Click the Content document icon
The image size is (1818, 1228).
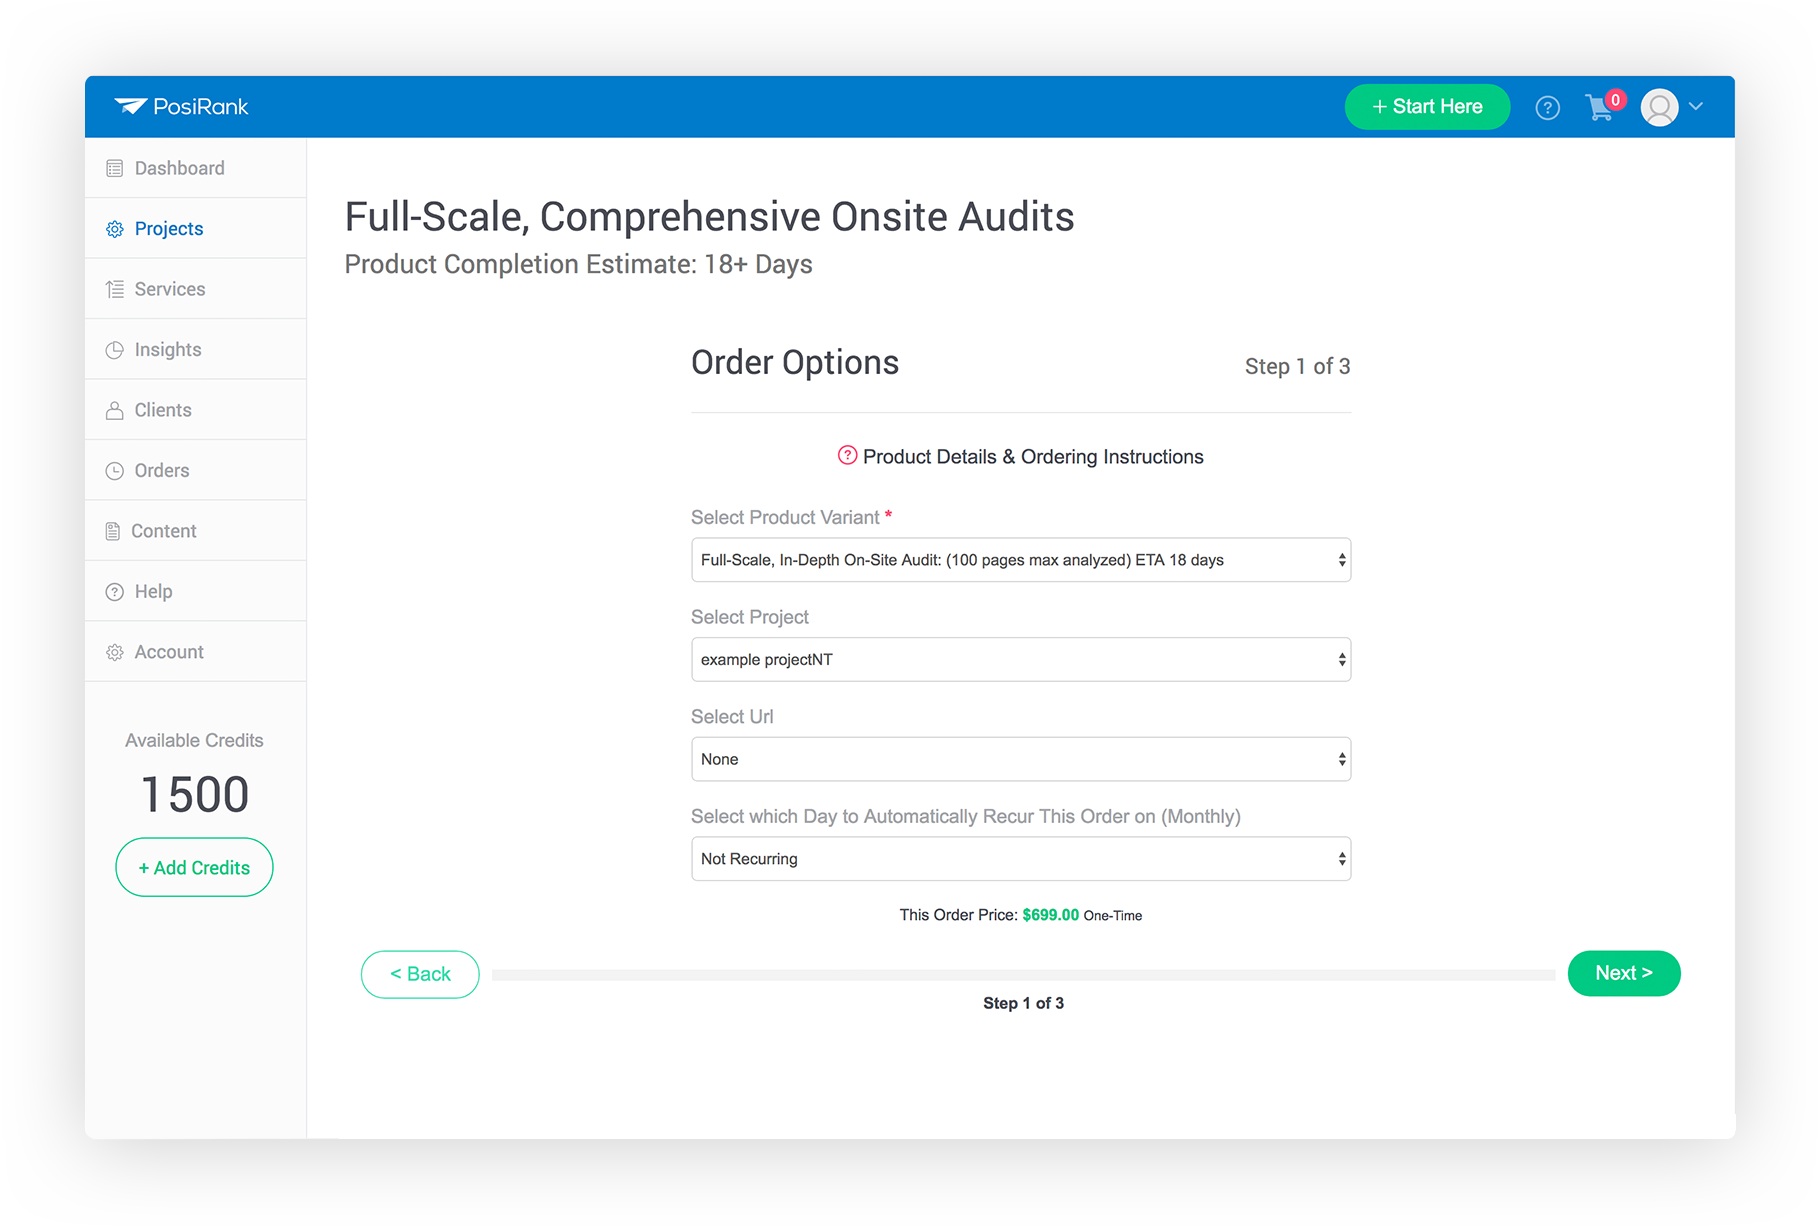tap(113, 531)
